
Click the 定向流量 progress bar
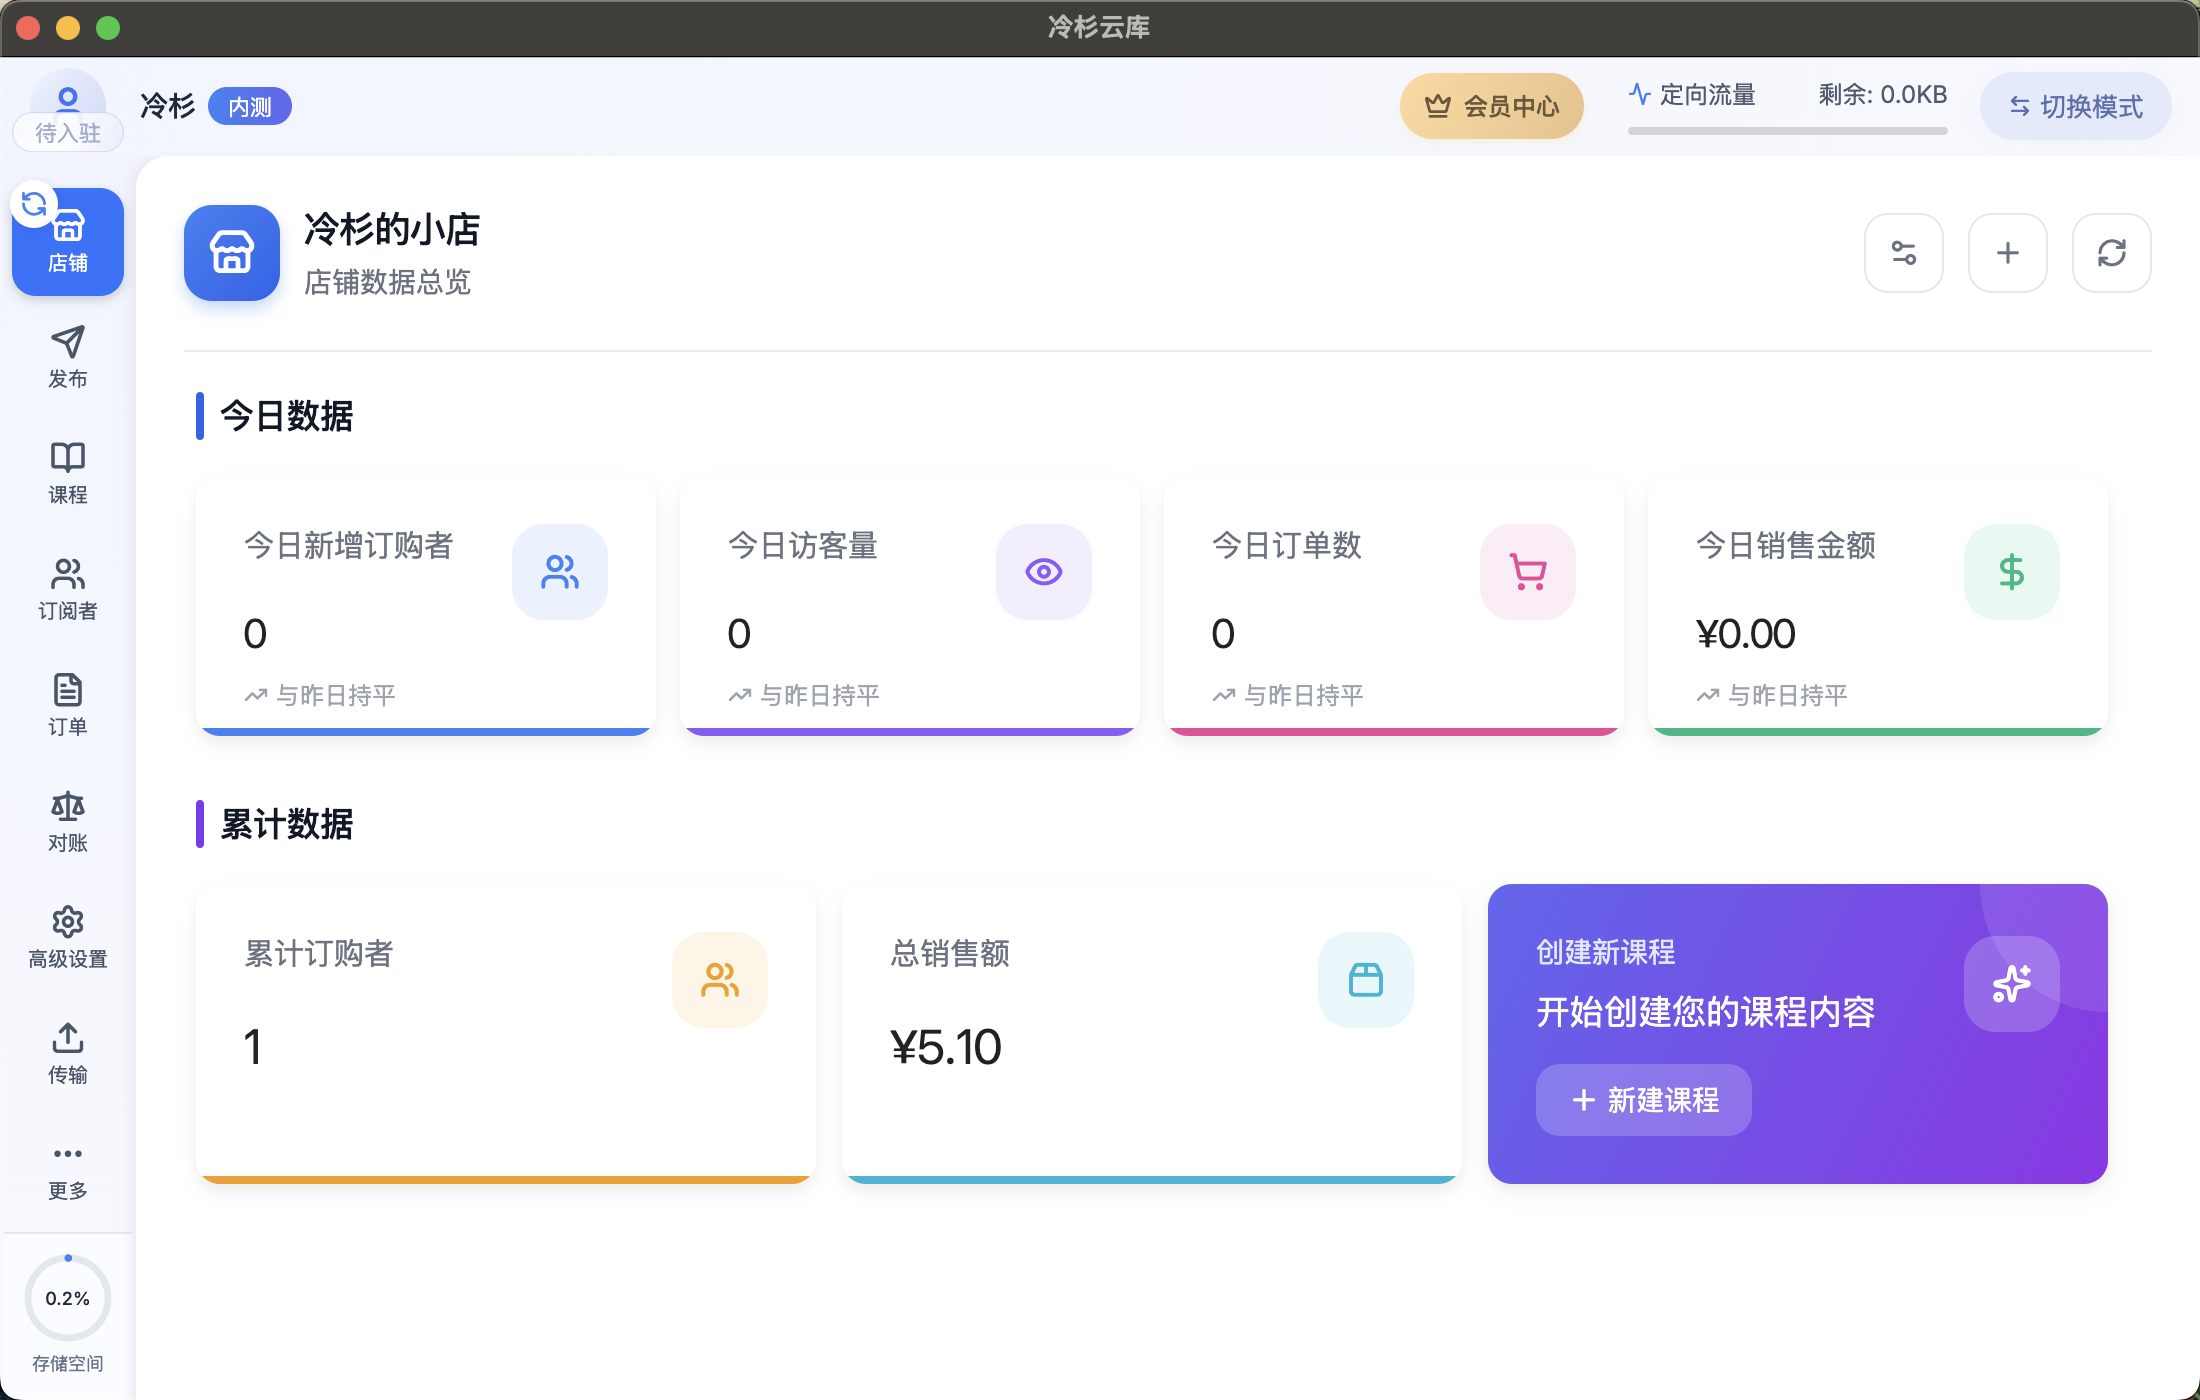[x=1787, y=131]
